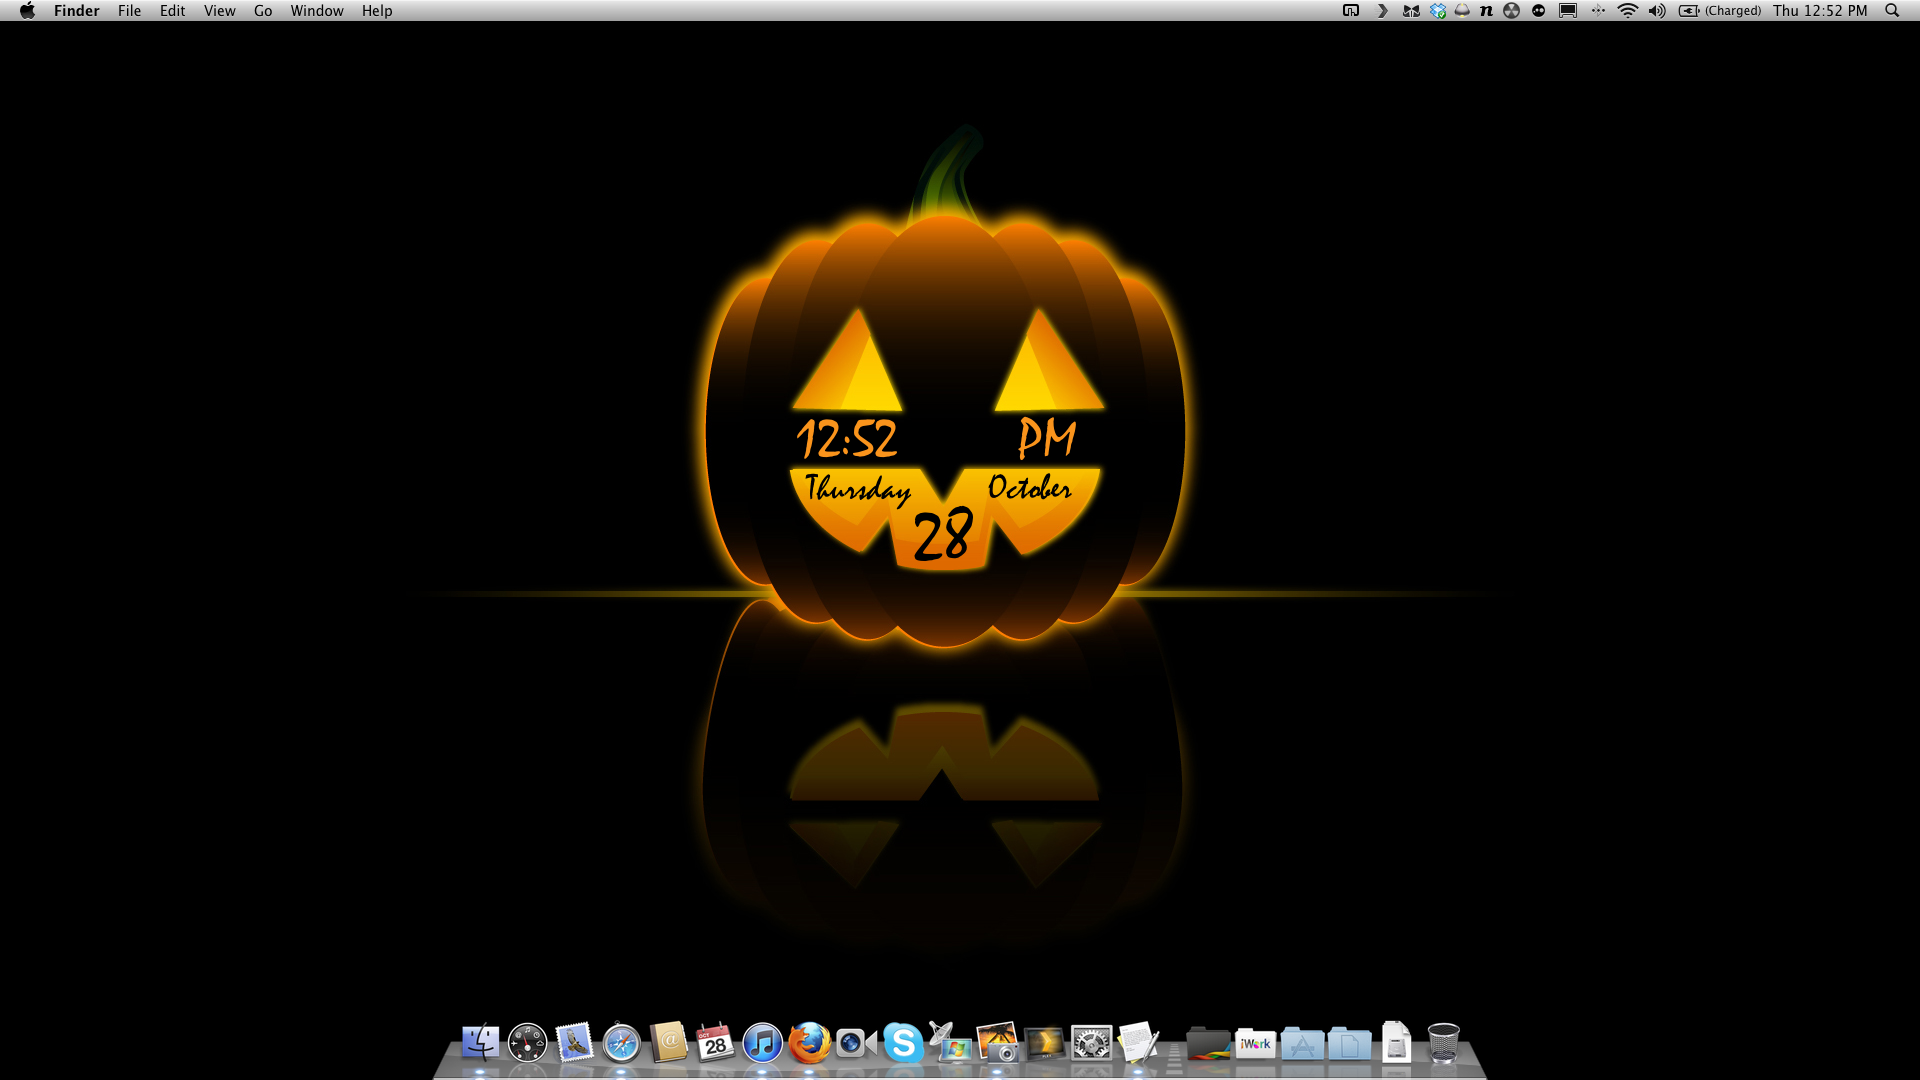Open iCal calendar showing 28
Viewport: 1920px width, 1080px height.
tap(715, 1043)
